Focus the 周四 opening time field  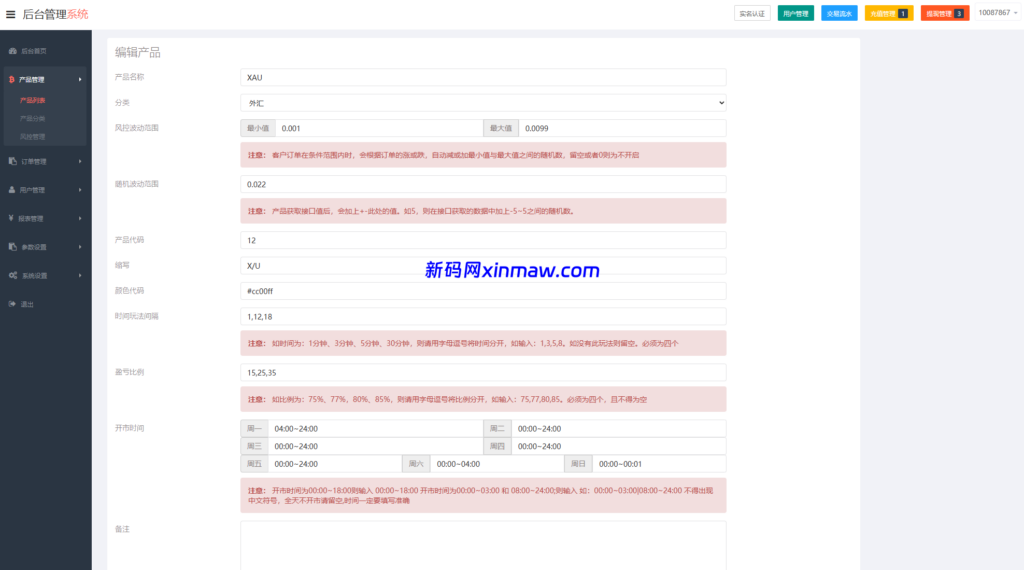[x=618, y=447]
